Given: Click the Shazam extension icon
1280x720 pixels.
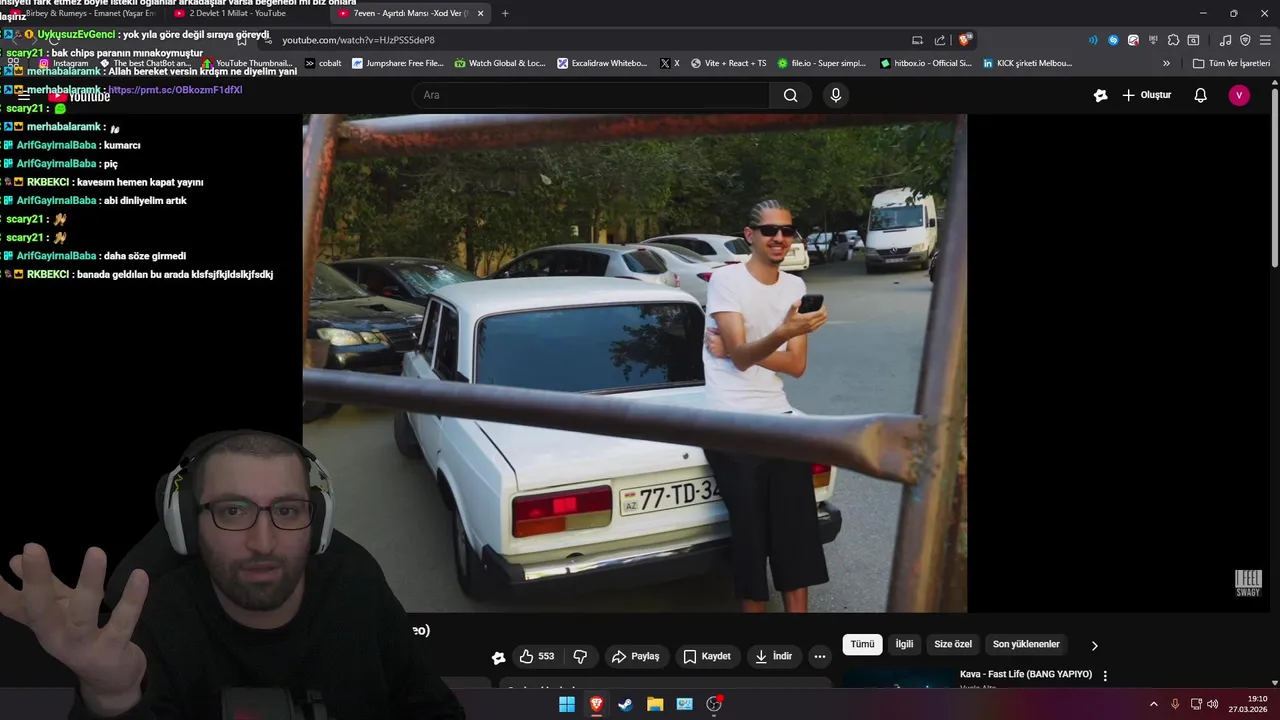Looking at the screenshot, I should (1113, 40).
